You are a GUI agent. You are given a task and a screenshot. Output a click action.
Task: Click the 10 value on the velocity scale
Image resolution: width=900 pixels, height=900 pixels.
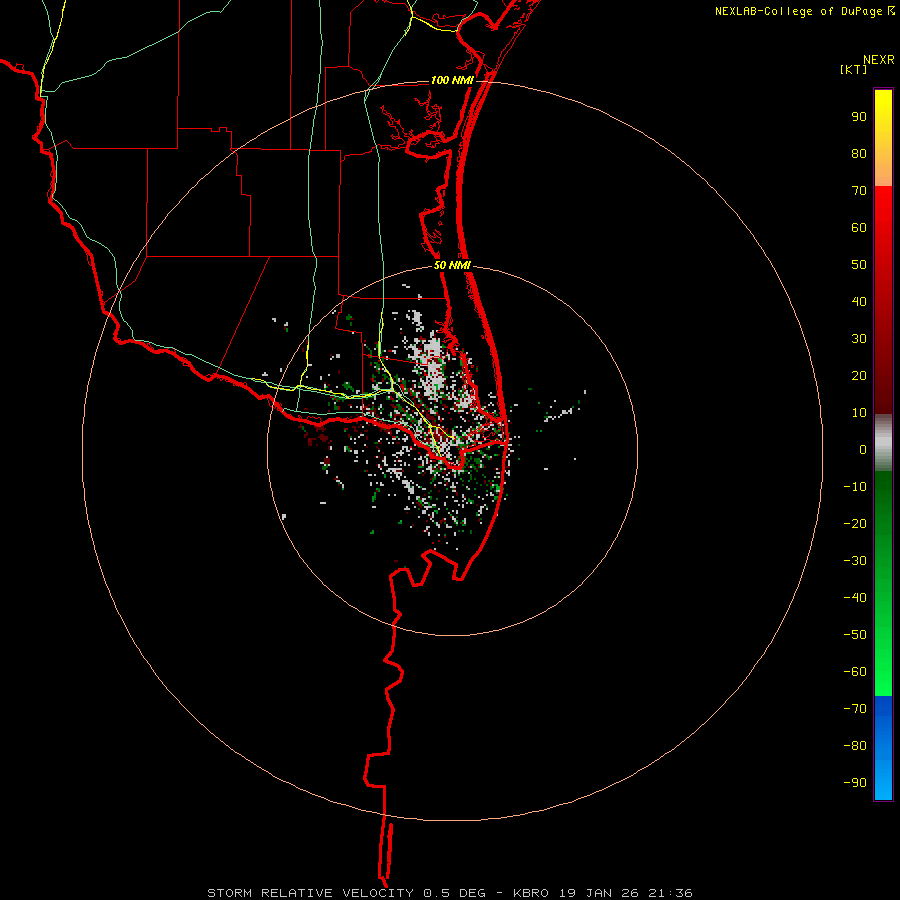pos(859,413)
